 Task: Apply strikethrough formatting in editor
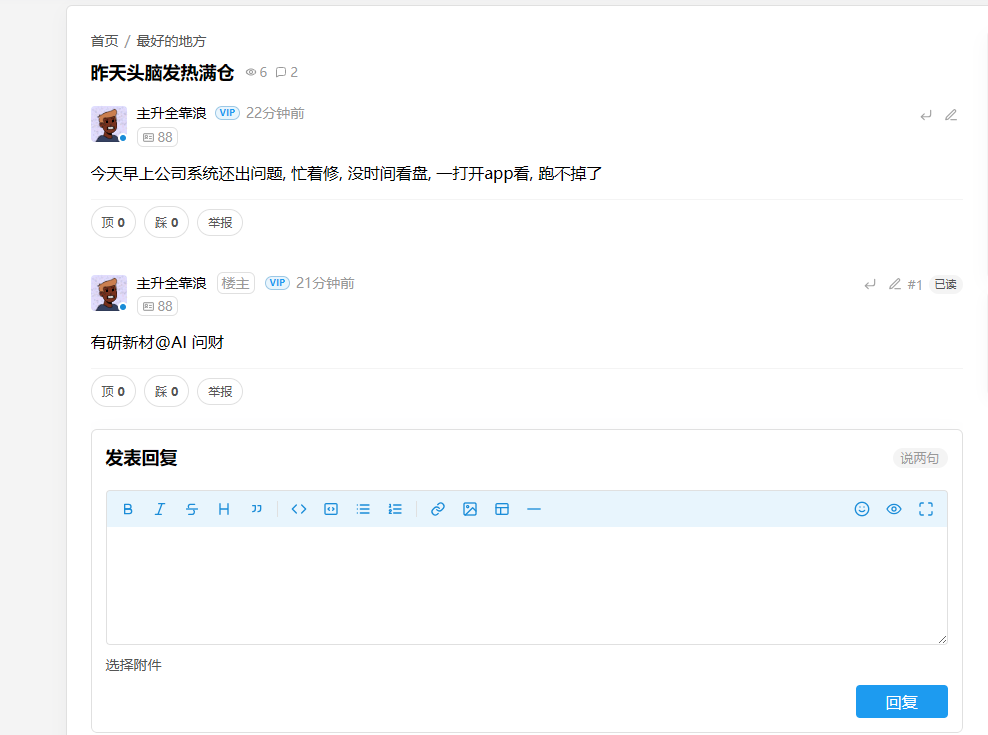point(192,509)
